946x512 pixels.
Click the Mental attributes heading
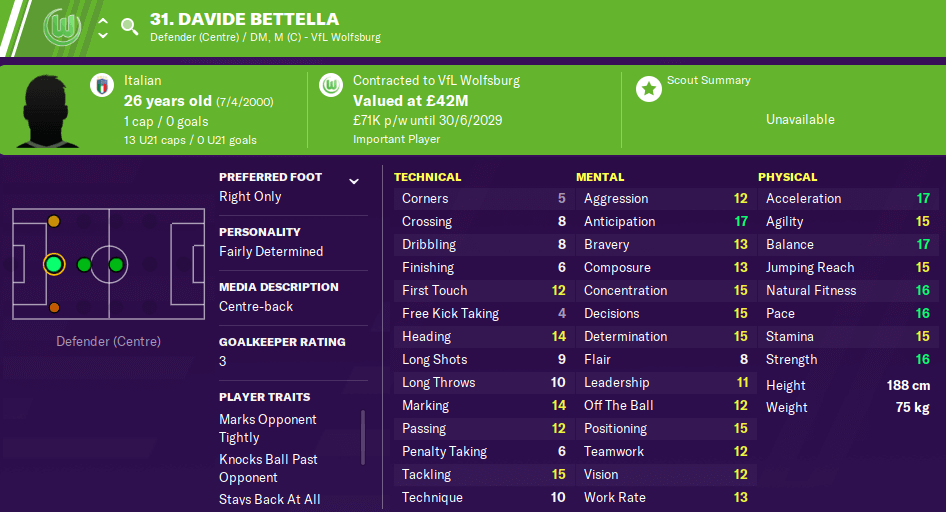coord(600,177)
